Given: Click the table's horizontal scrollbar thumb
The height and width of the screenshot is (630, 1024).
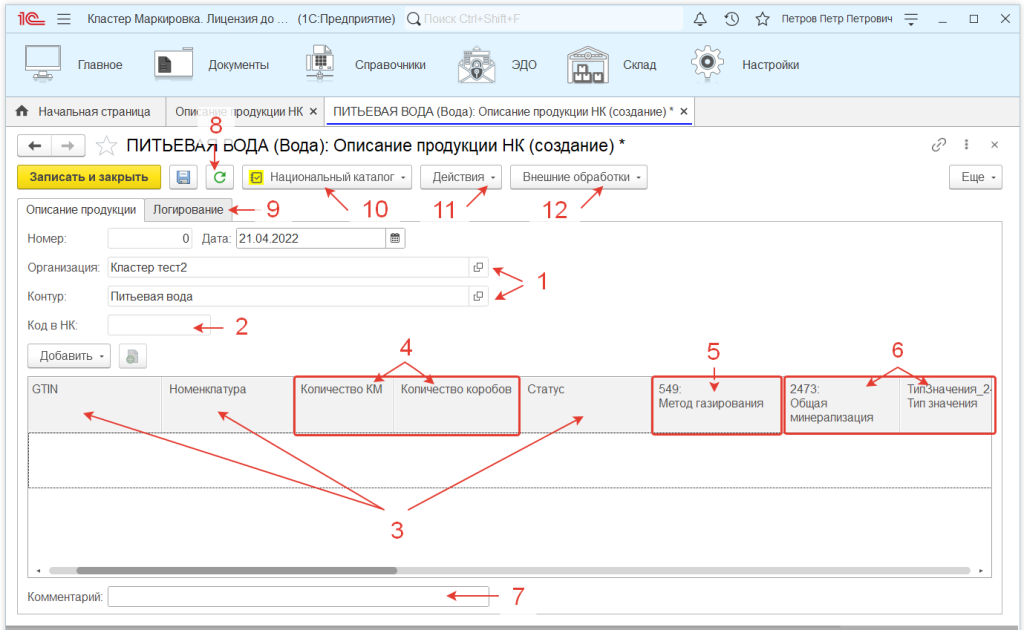Looking at the screenshot, I should pos(236,571).
